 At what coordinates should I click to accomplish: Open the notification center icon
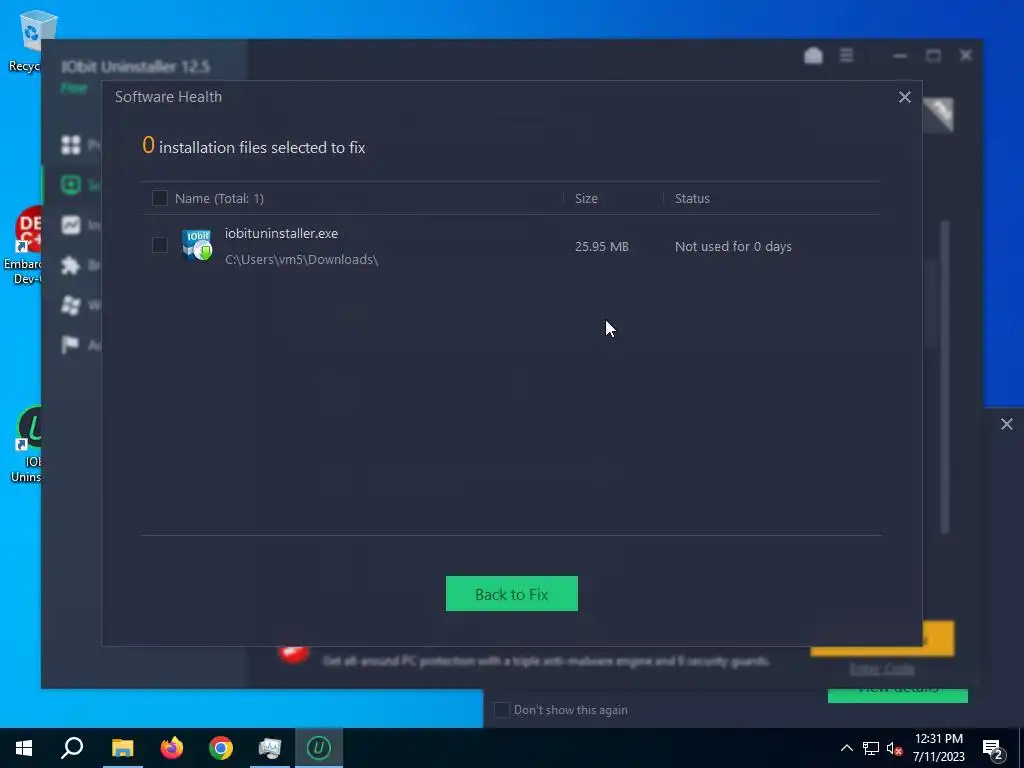tap(993, 749)
